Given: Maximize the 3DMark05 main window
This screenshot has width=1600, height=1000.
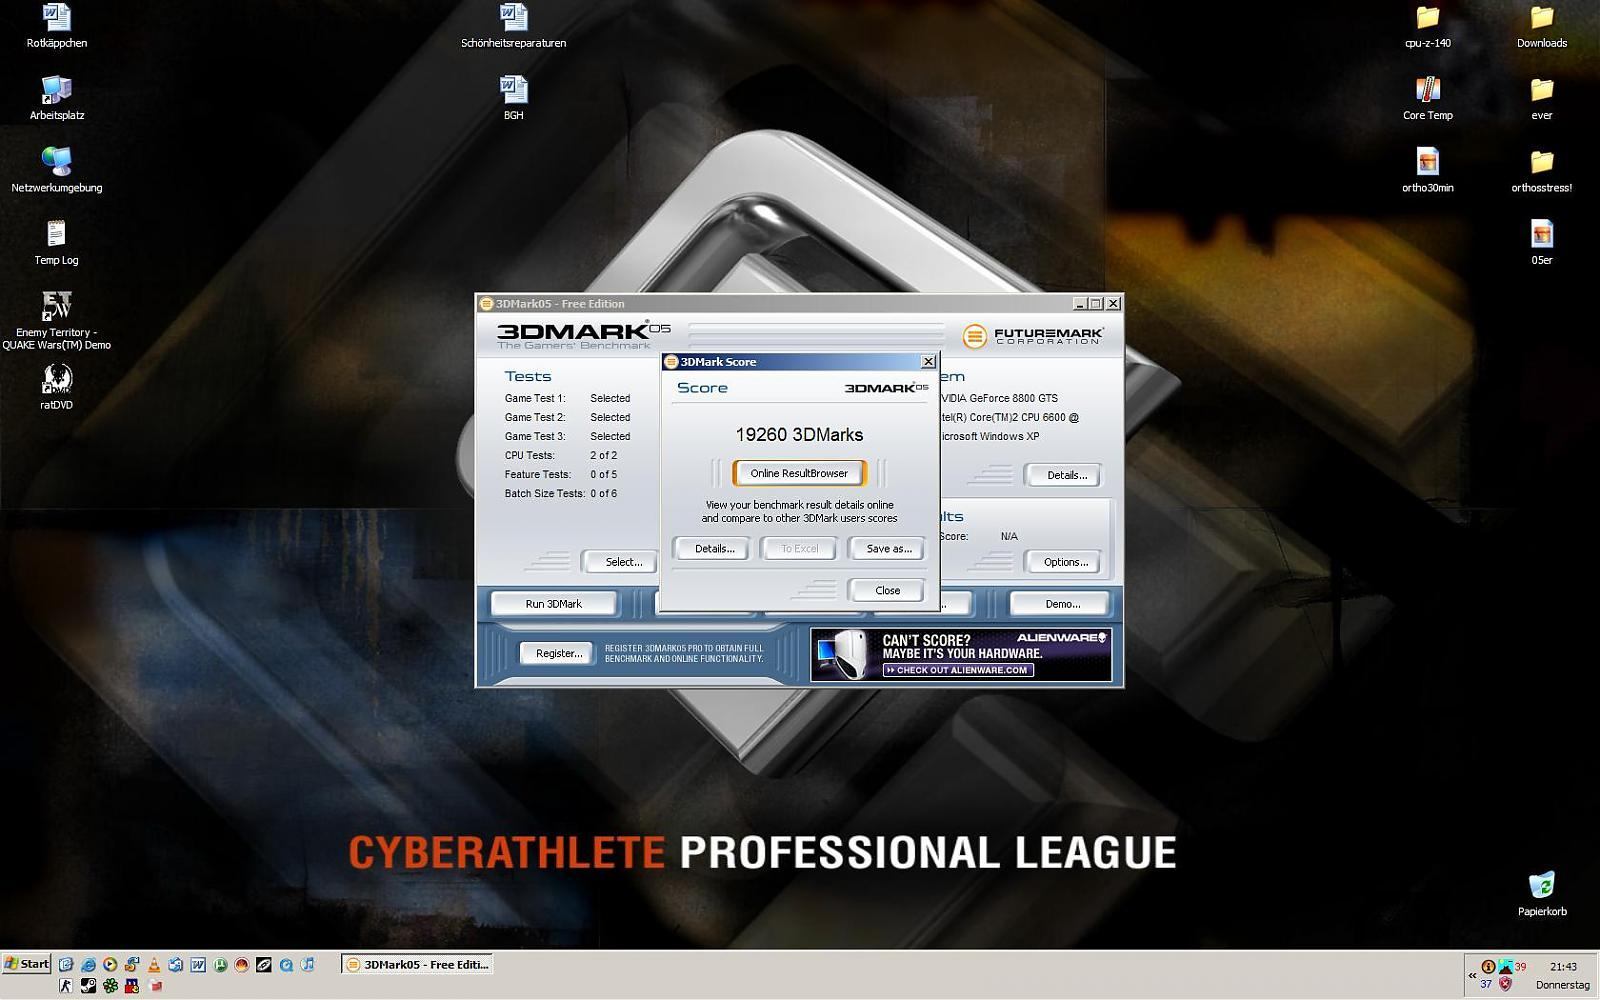Looking at the screenshot, I should 1096,304.
